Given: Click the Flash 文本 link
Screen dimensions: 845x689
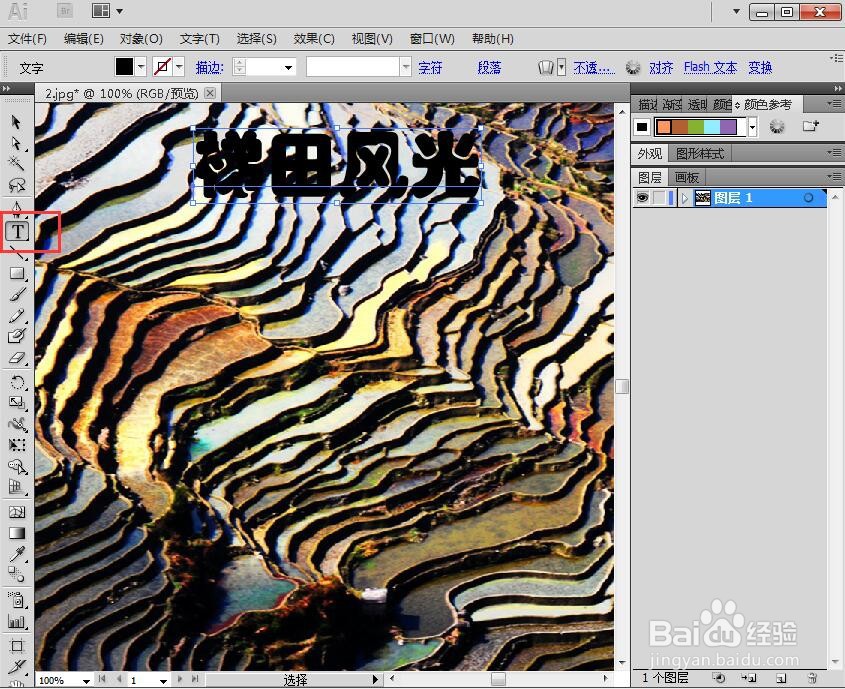Looking at the screenshot, I should coord(710,67).
